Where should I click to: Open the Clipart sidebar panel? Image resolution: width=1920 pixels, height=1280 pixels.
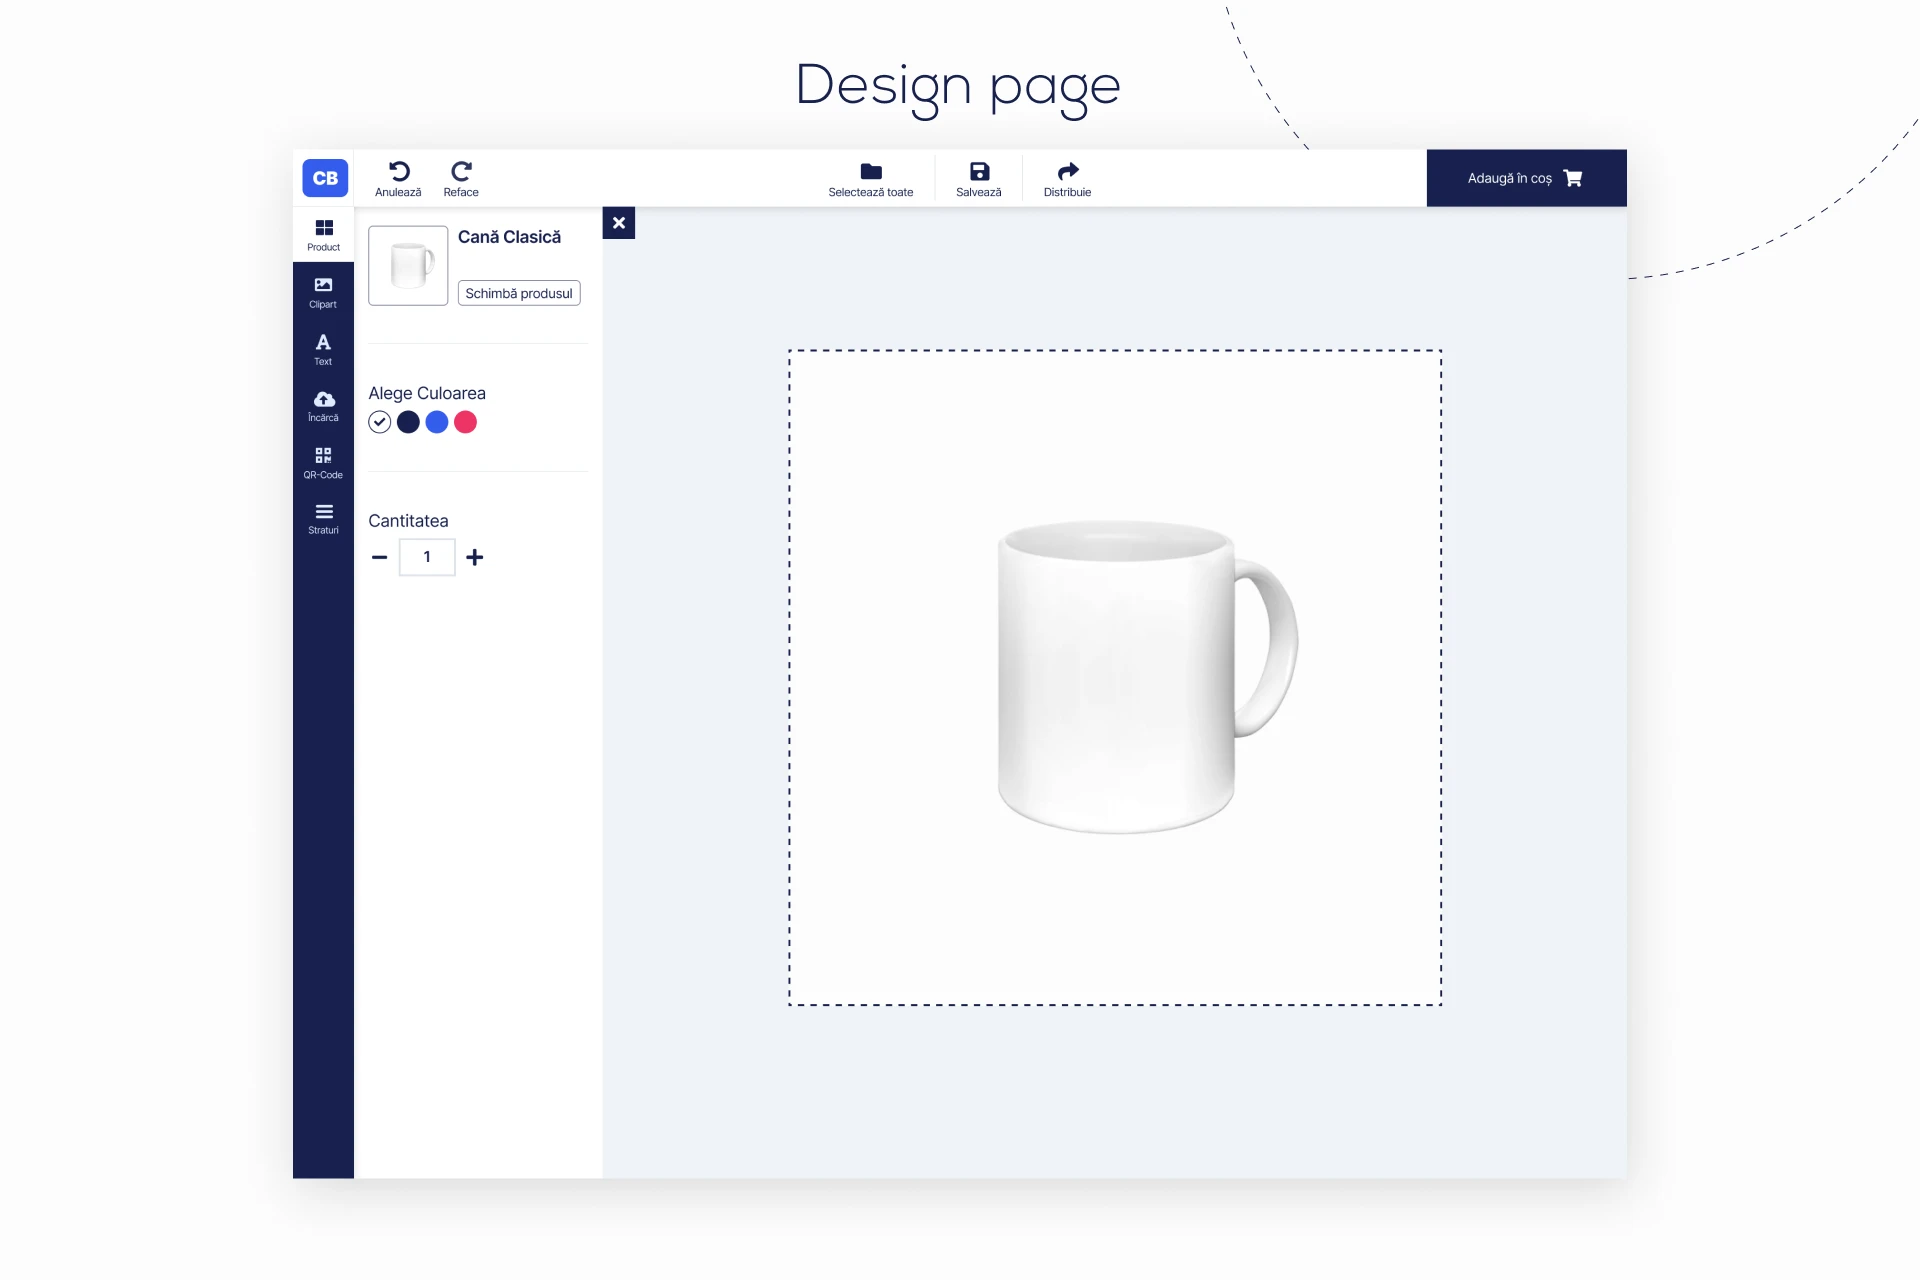(323, 292)
